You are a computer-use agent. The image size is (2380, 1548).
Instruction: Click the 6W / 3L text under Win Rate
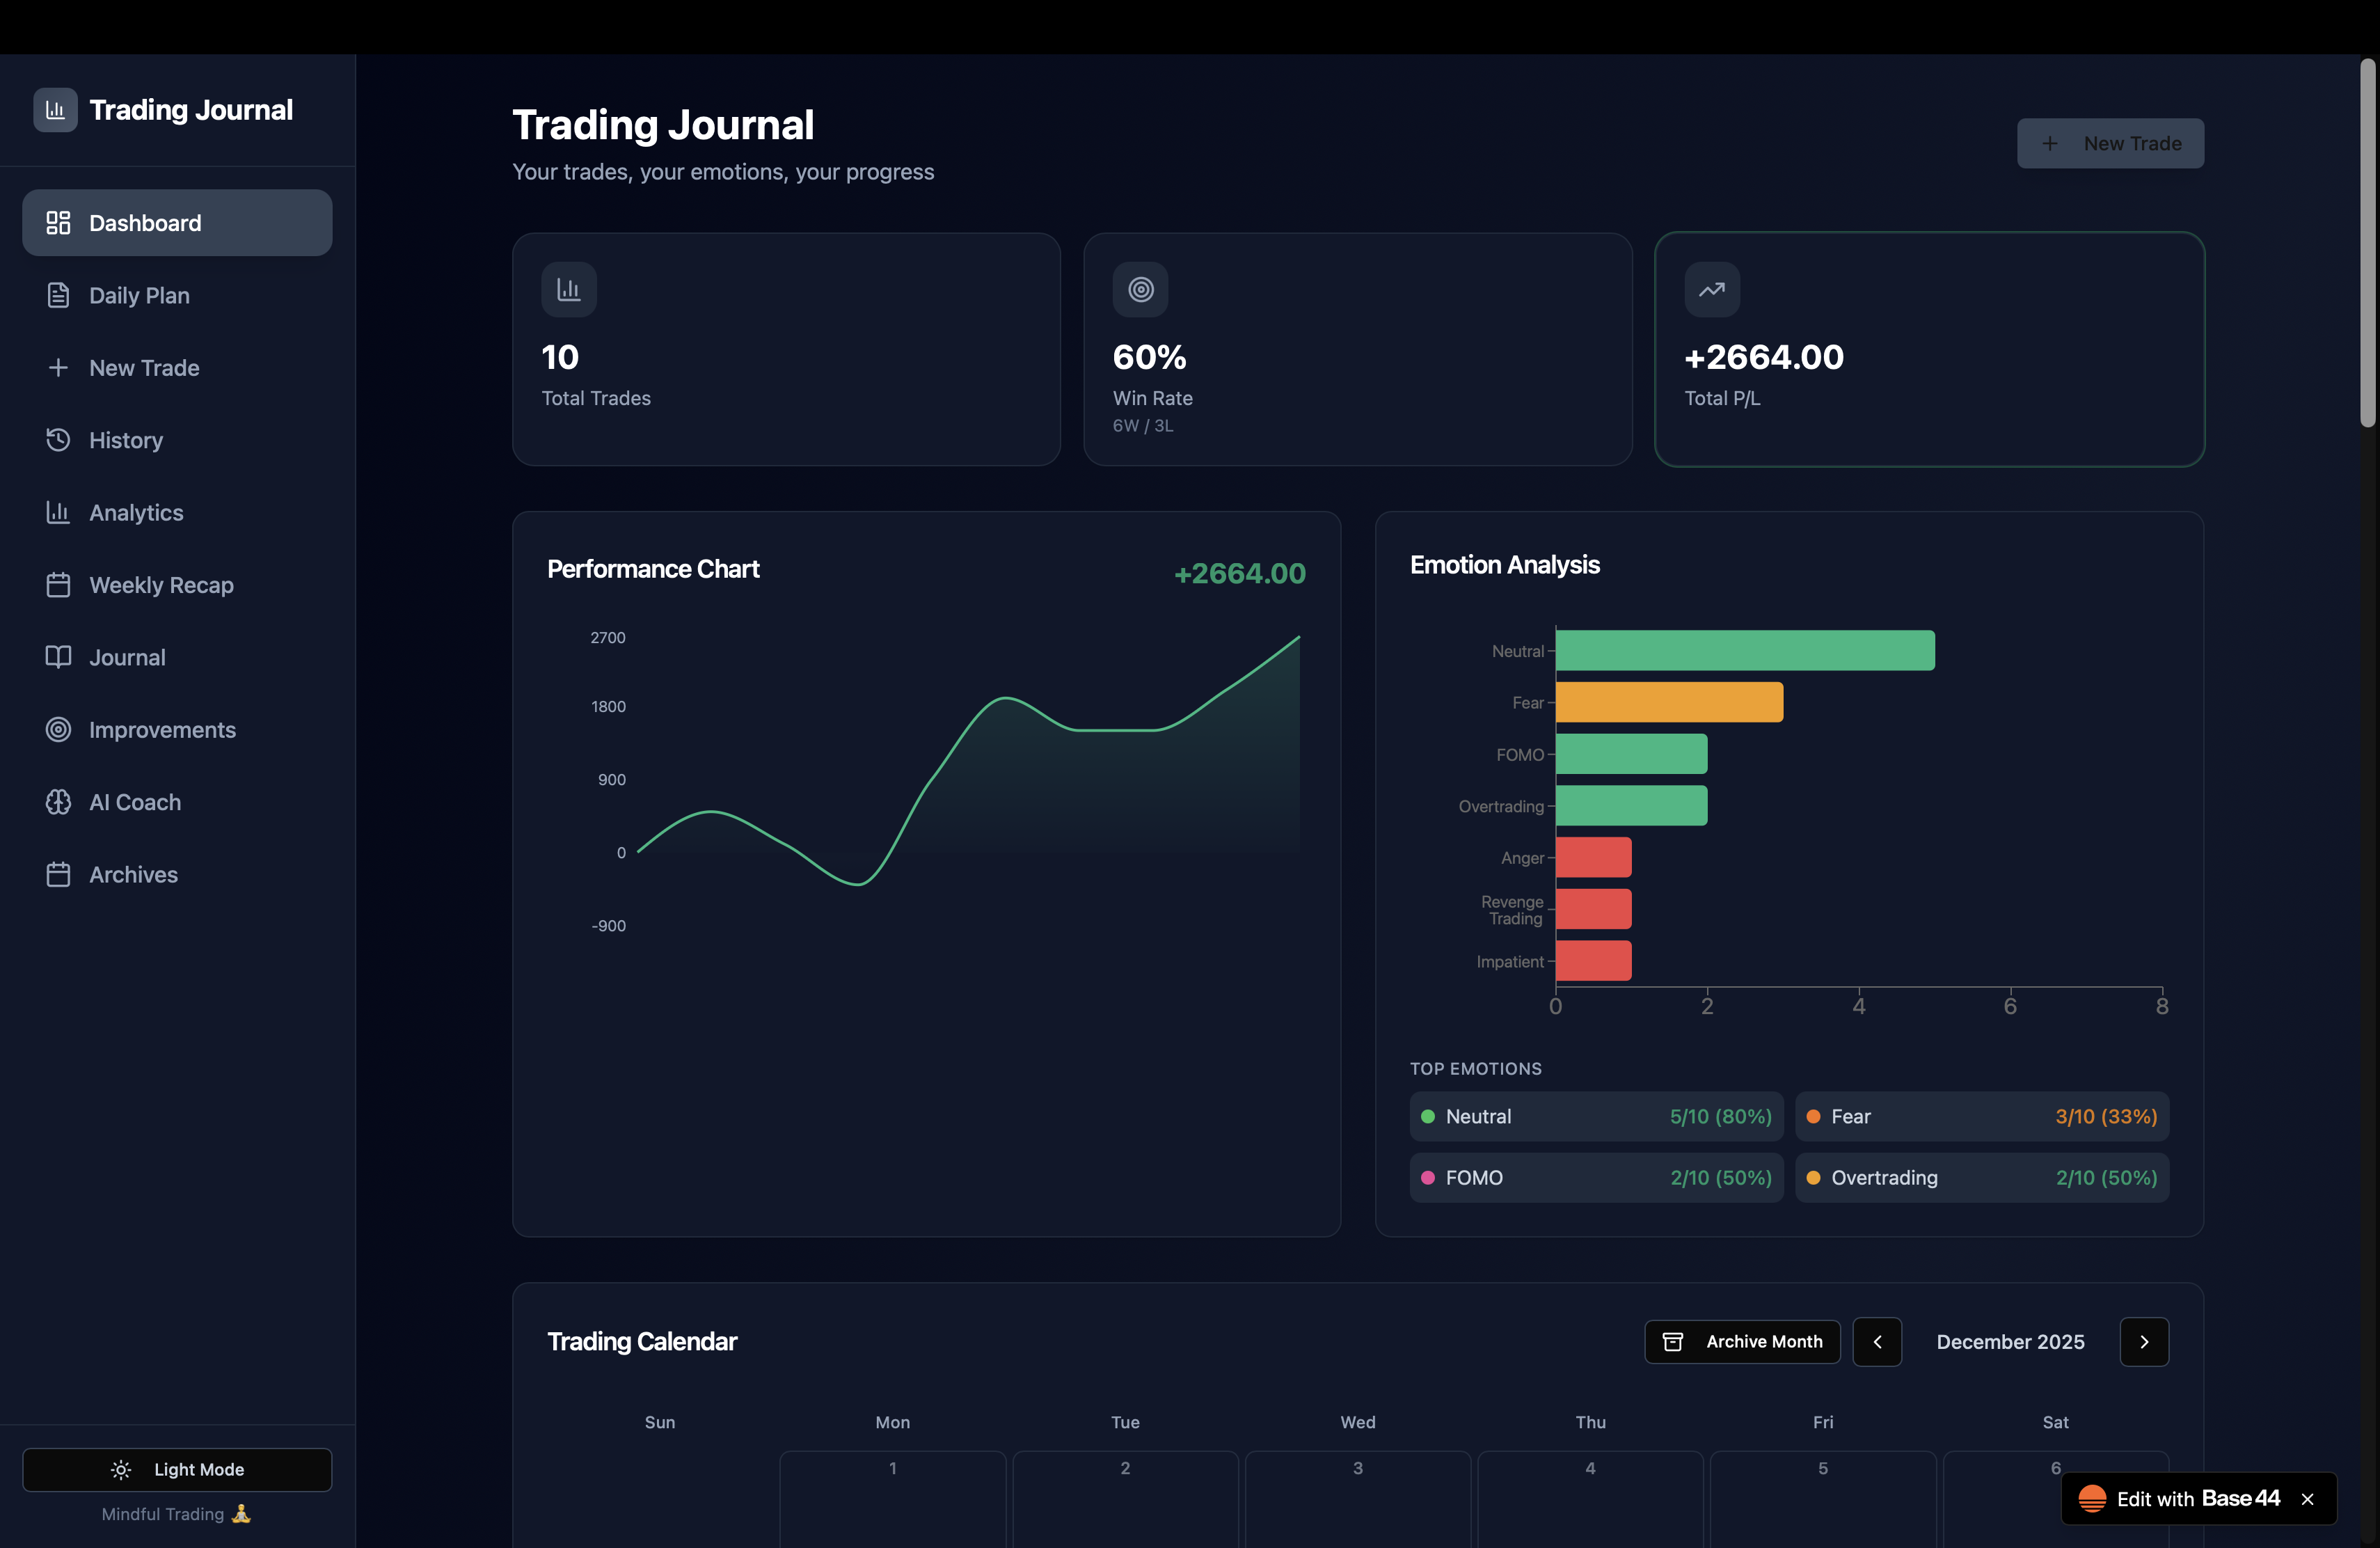1143,426
